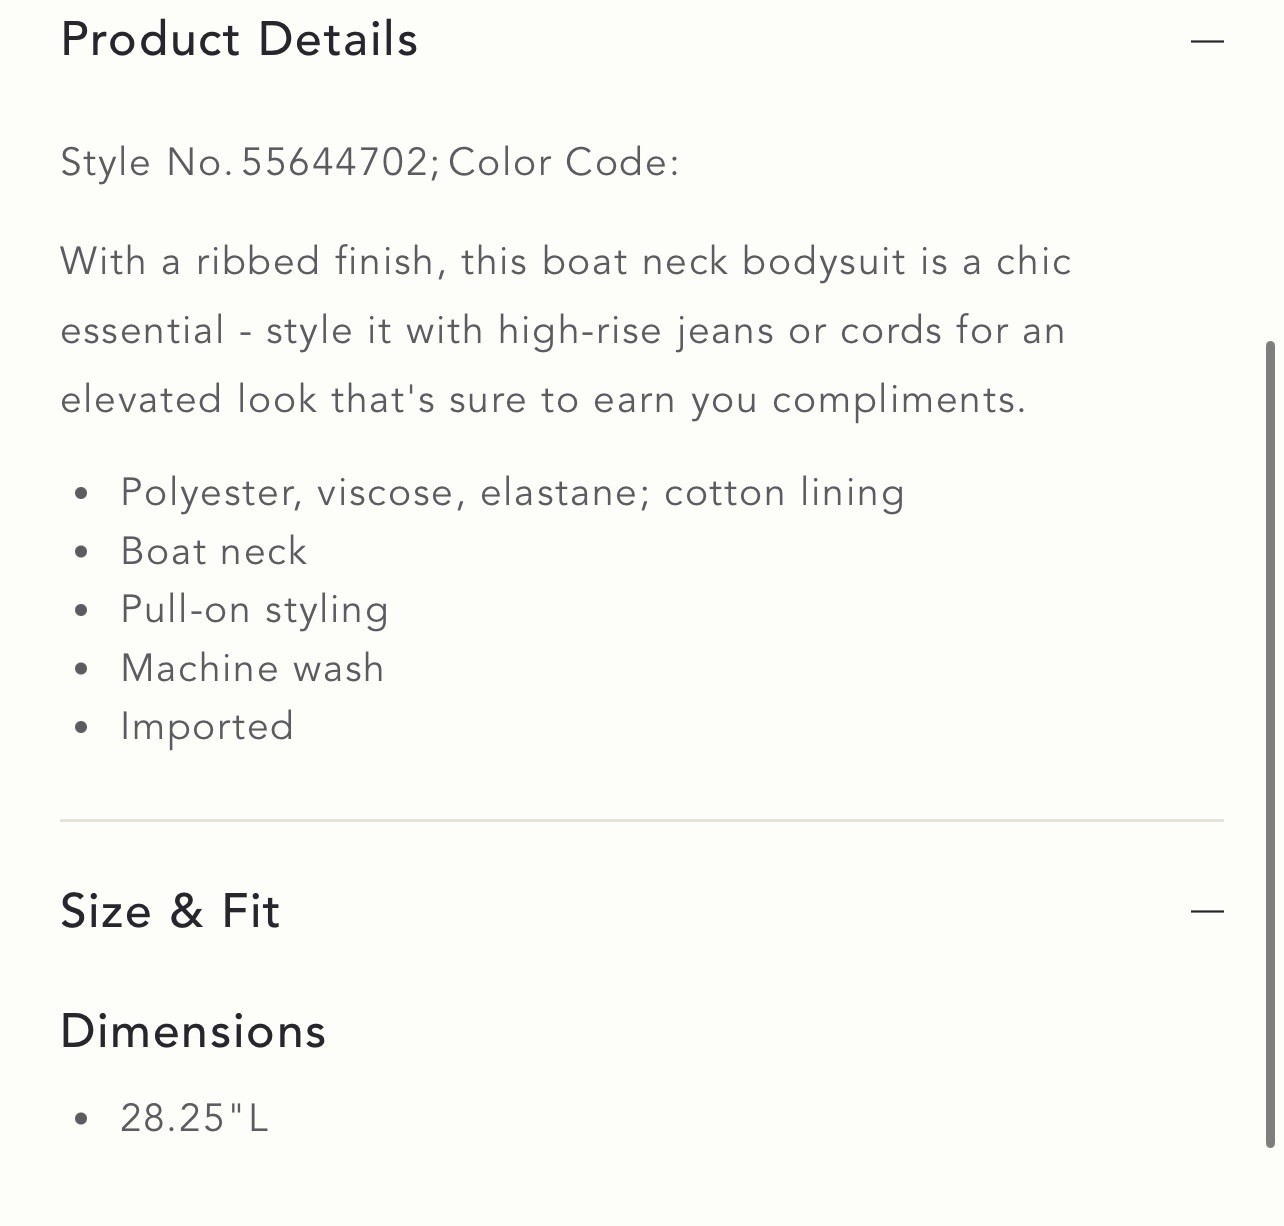
Task: Click the Machine wash bullet item
Action: tap(252, 668)
